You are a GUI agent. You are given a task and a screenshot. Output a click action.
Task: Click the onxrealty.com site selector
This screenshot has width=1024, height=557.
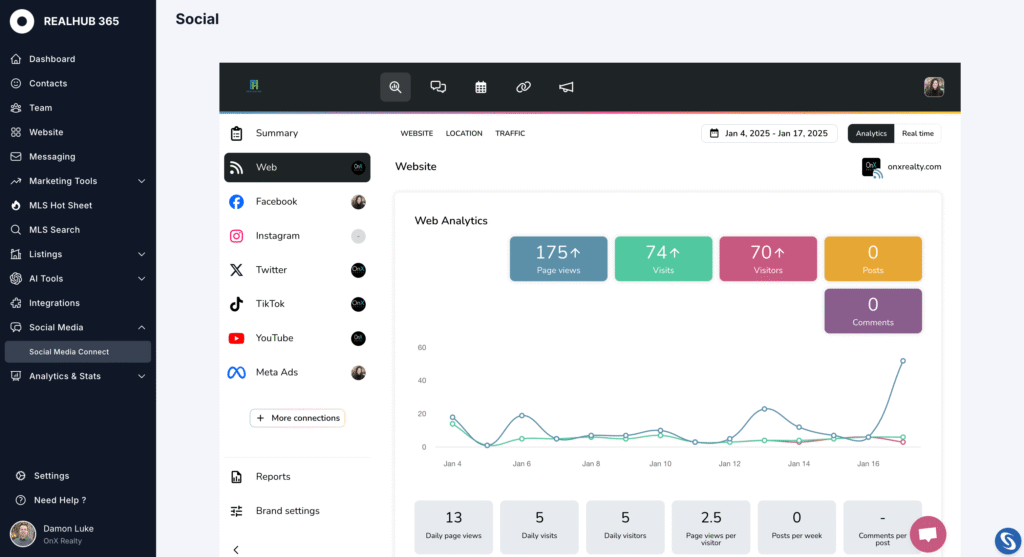901,167
